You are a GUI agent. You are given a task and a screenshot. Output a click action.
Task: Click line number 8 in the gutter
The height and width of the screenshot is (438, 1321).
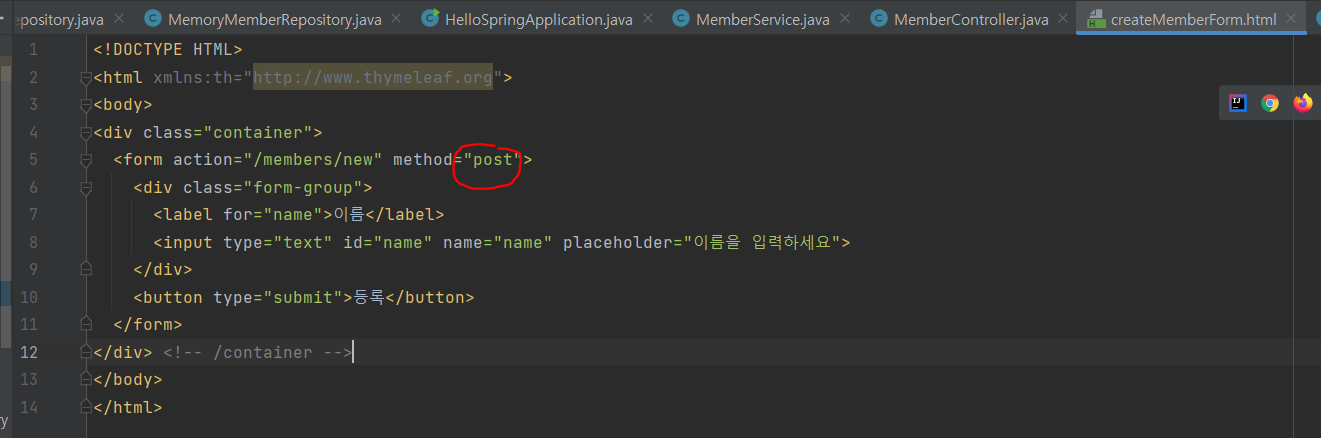[34, 242]
